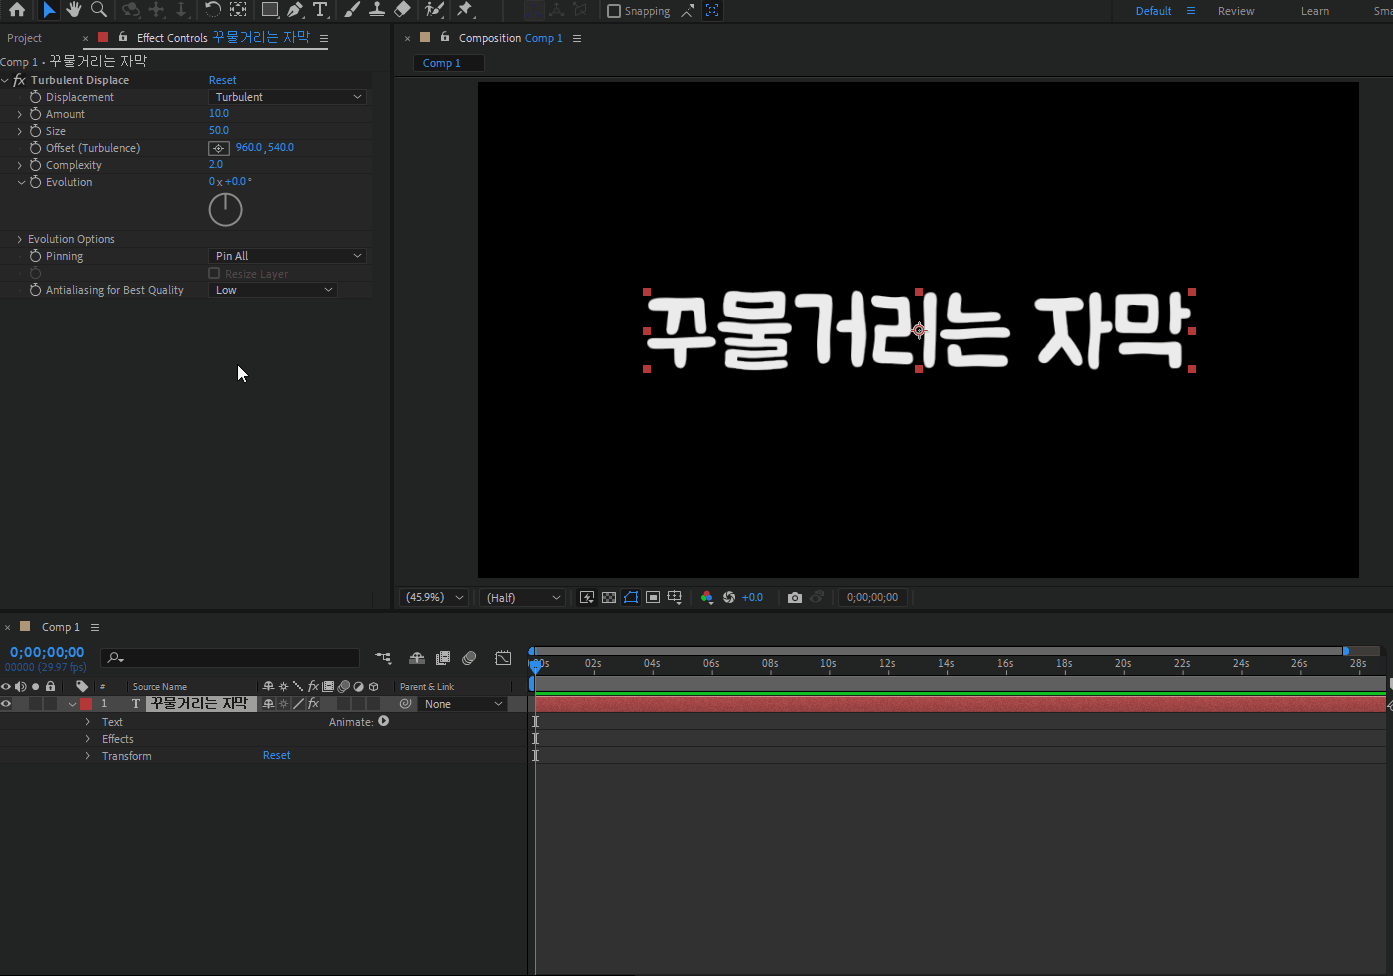Toggle the timeline Shy layers switch icon
Screen dimensions: 1393x976
pyautogui.click(x=417, y=658)
